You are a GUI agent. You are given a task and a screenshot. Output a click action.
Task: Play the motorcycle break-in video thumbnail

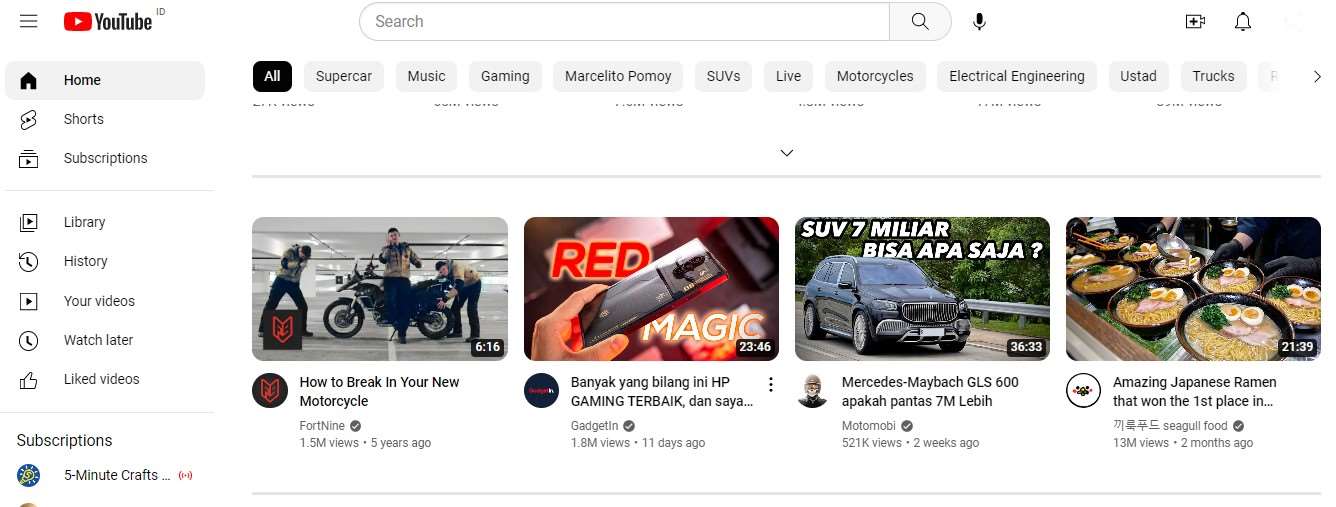[x=380, y=289]
